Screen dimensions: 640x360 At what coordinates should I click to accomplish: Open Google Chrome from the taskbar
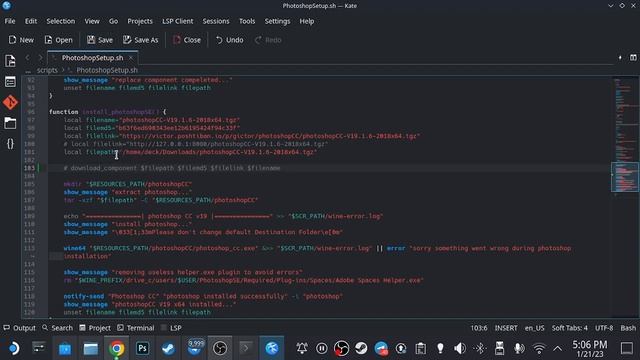point(116,348)
